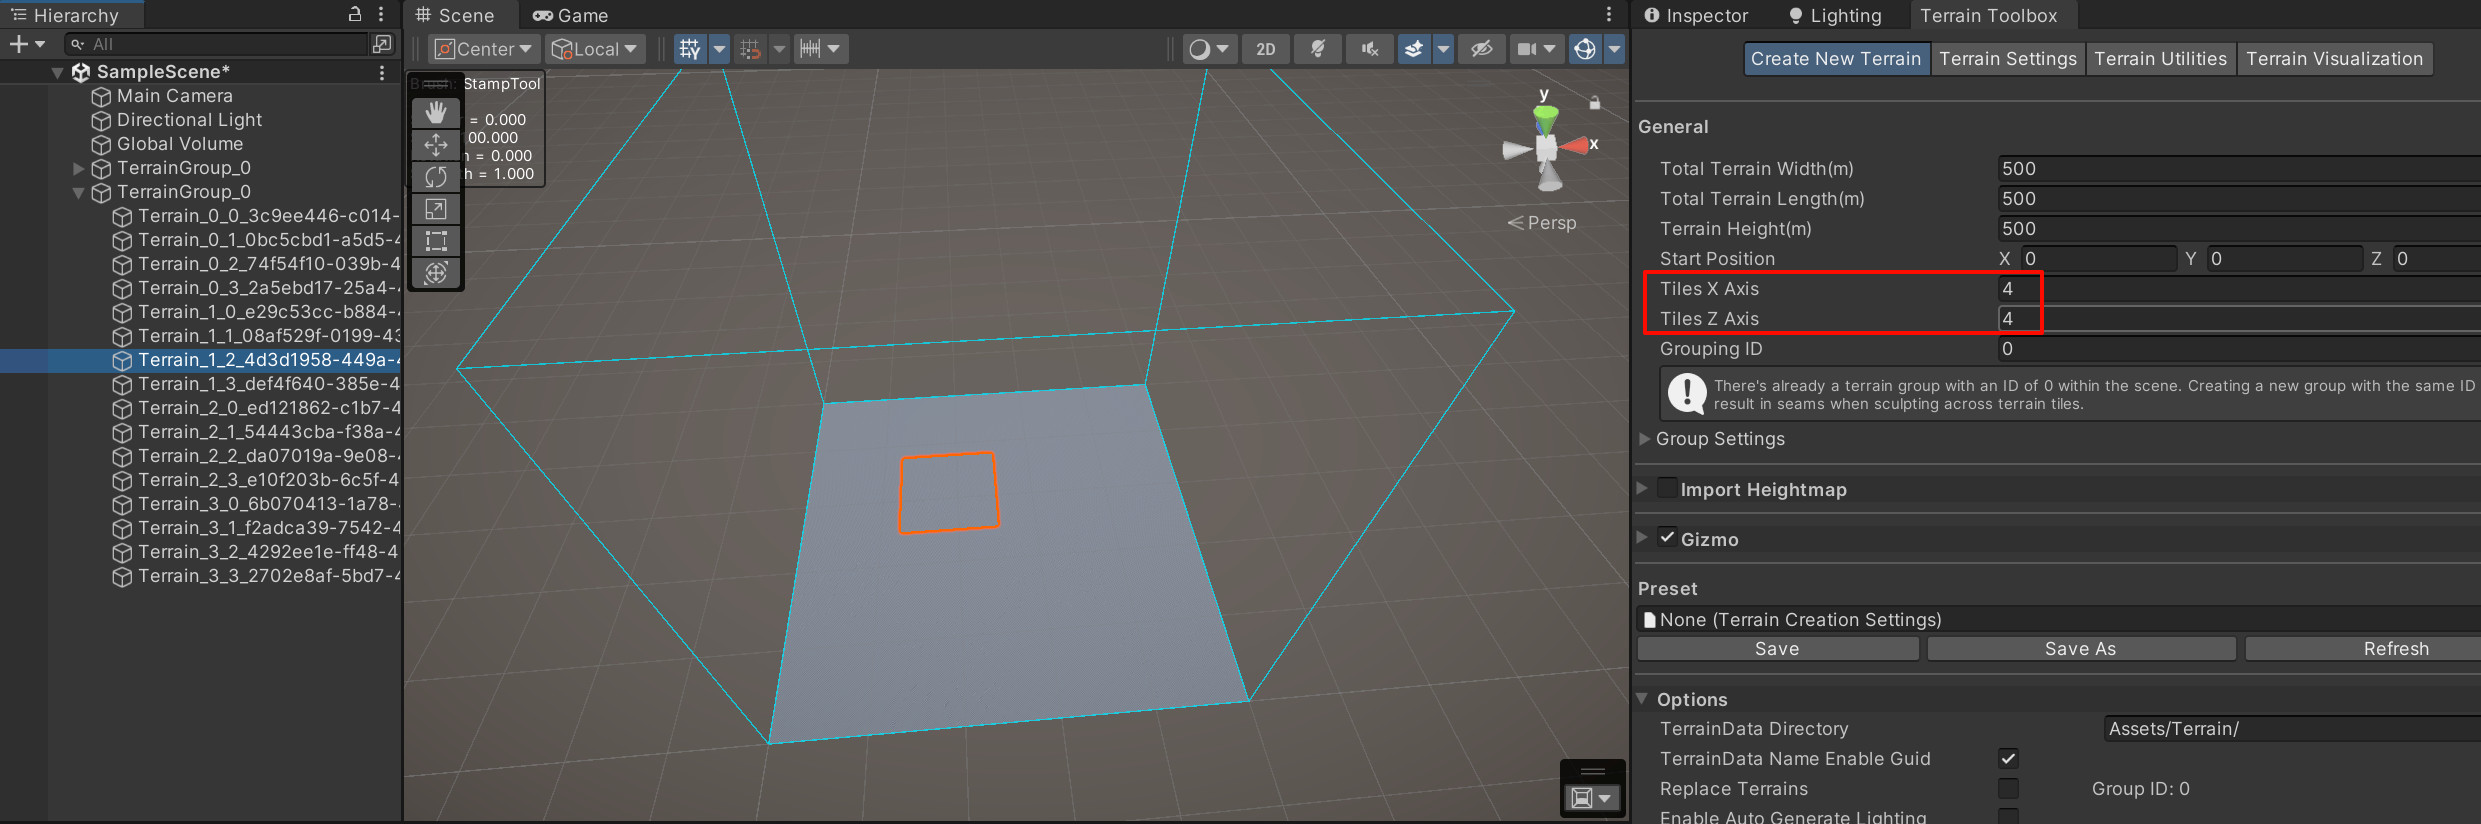
Task: Click the Create New Terrain button
Action: 1836,59
